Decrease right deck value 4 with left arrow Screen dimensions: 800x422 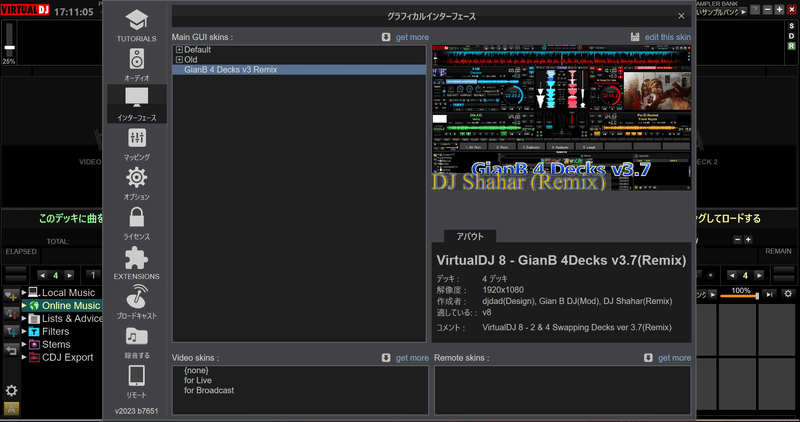pos(732,276)
